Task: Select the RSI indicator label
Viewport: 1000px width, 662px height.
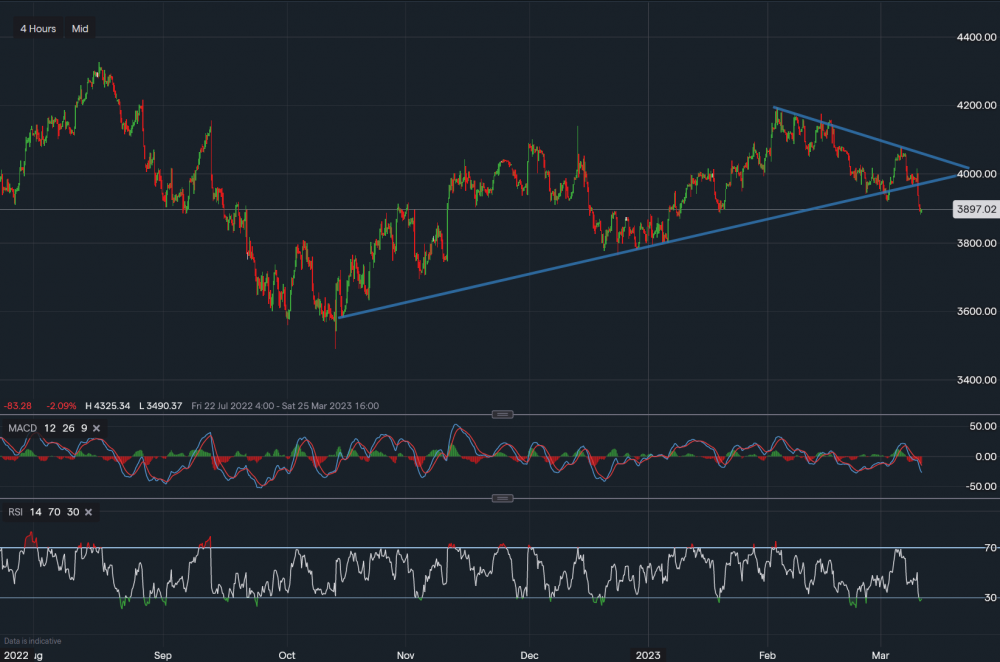Action: [14, 511]
